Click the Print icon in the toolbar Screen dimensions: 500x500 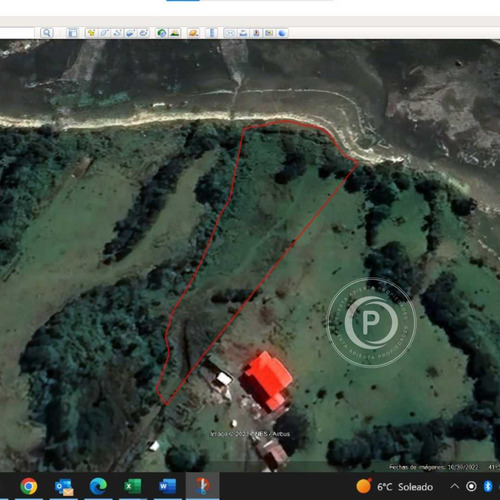coord(243,33)
